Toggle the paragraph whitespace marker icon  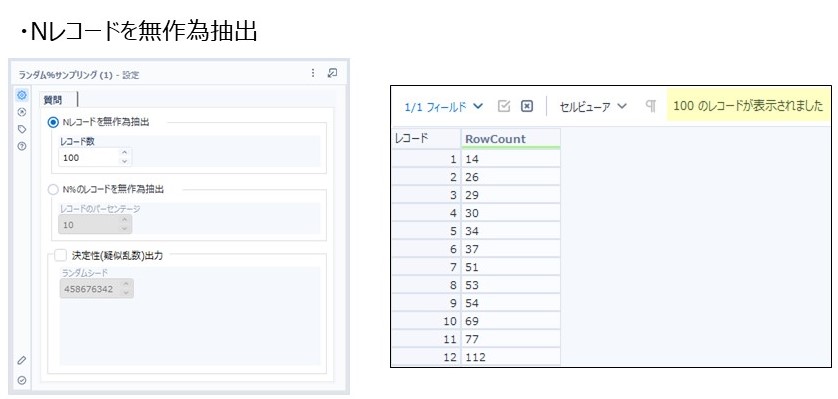[x=650, y=106]
